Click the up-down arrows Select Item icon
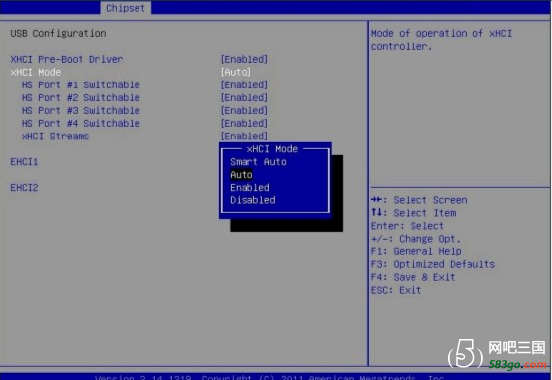The height and width of the screenshot is (380, 552). click(376, 212)
